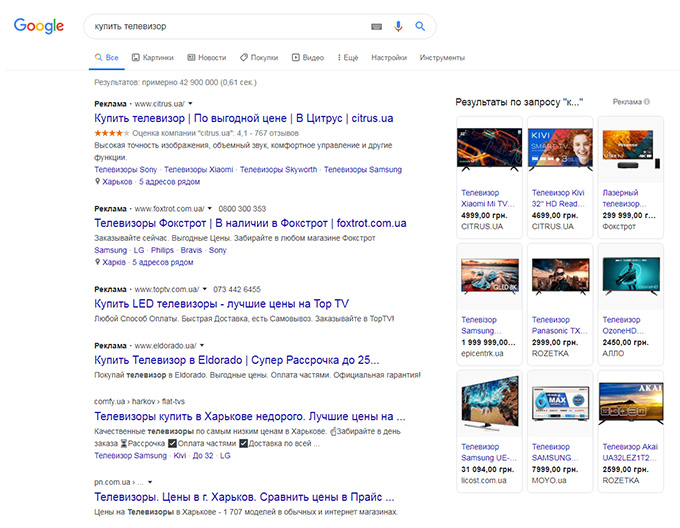The image size is (680, 528).
Task: Expand dropdown arrow next to pn.com.ua
Action: click(150, 482)
